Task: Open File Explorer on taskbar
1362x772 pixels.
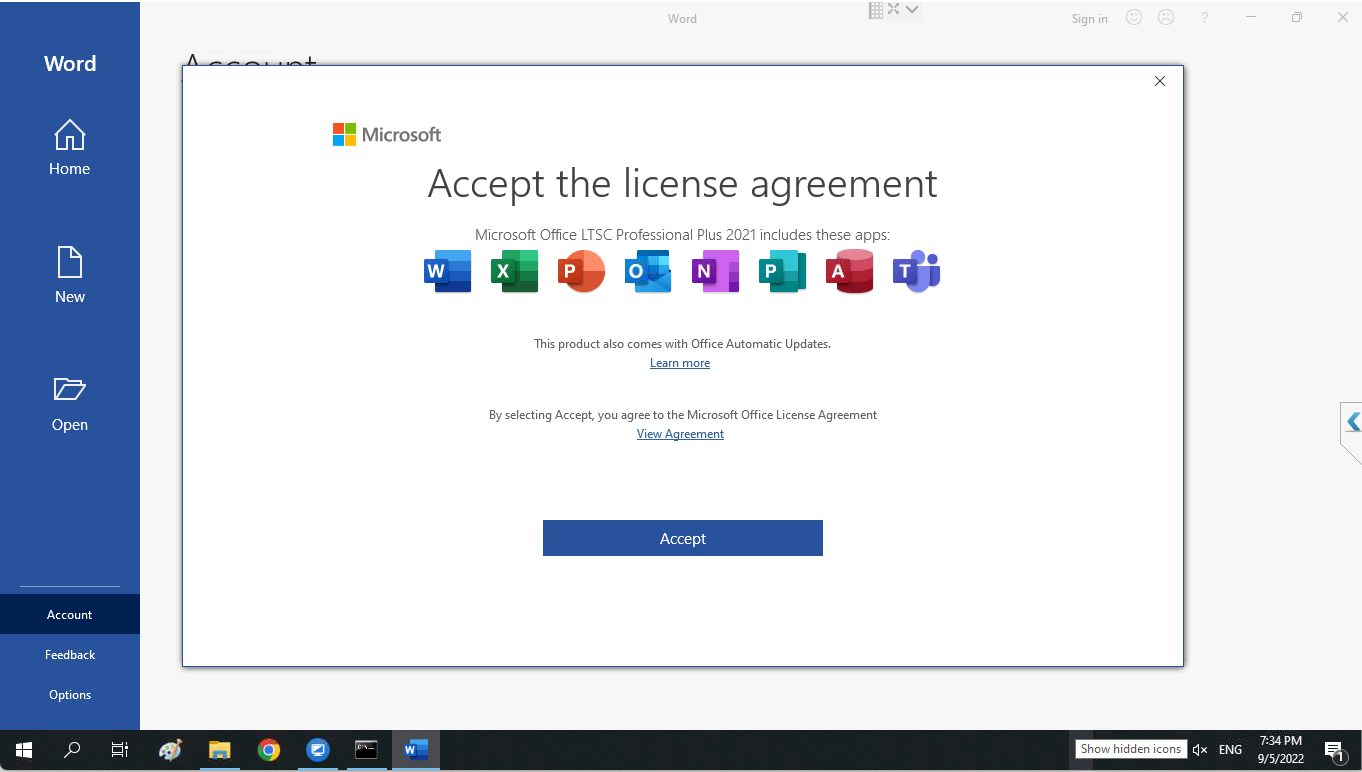Action: point(219,749)
